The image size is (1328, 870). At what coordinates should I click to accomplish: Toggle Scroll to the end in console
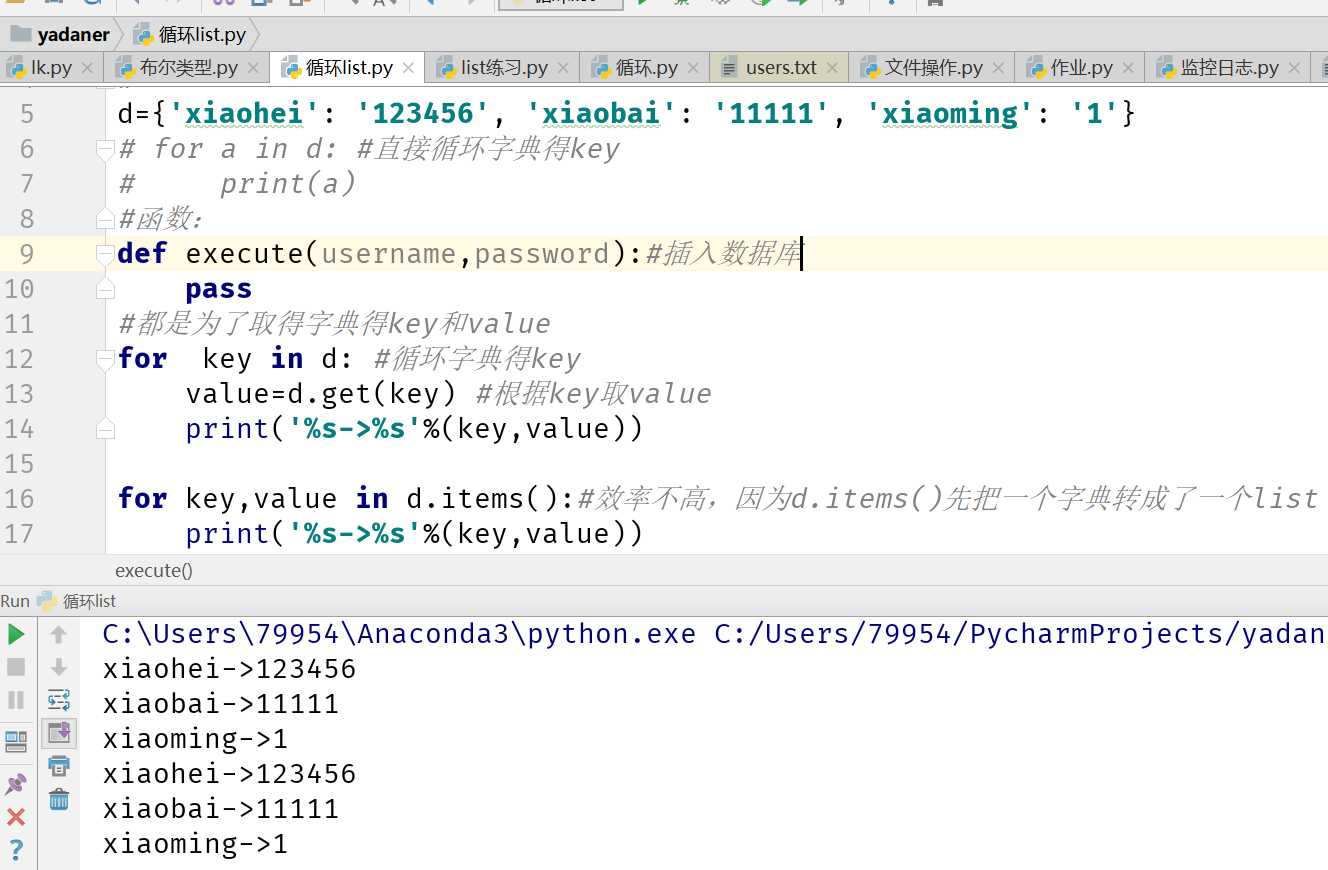click(59, 733)
